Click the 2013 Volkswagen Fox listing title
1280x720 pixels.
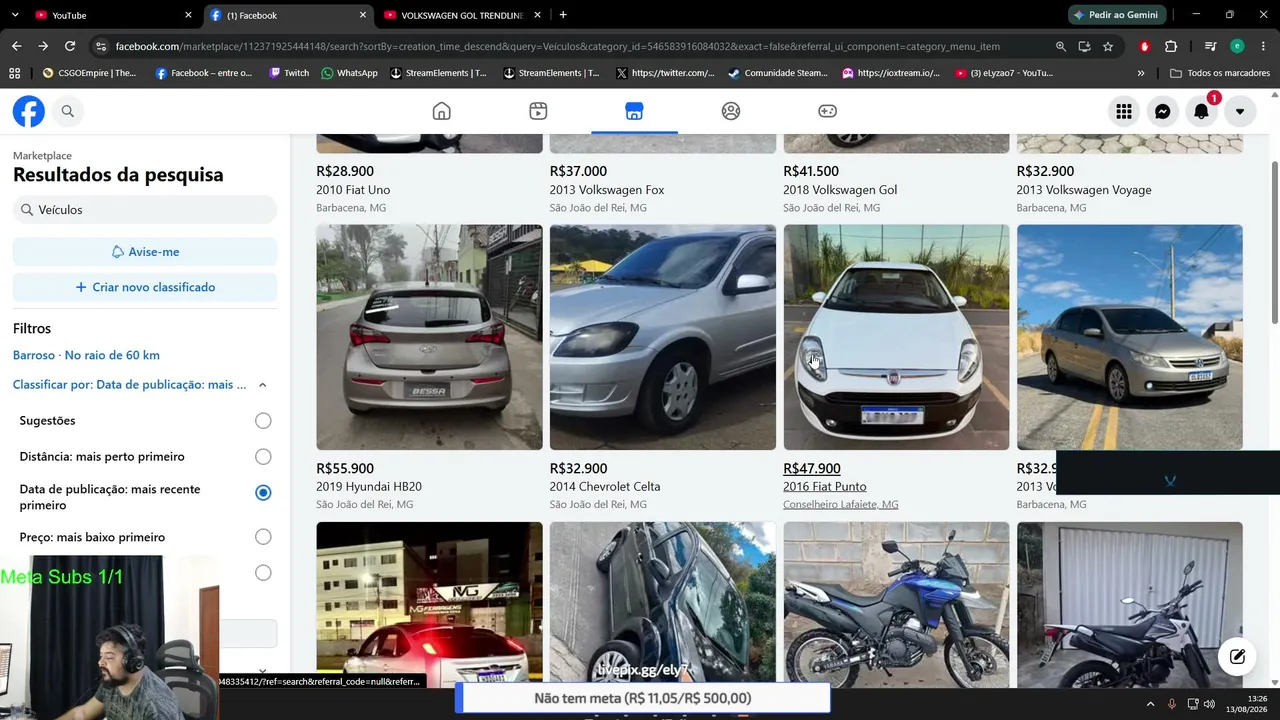(x=607, y=190)
